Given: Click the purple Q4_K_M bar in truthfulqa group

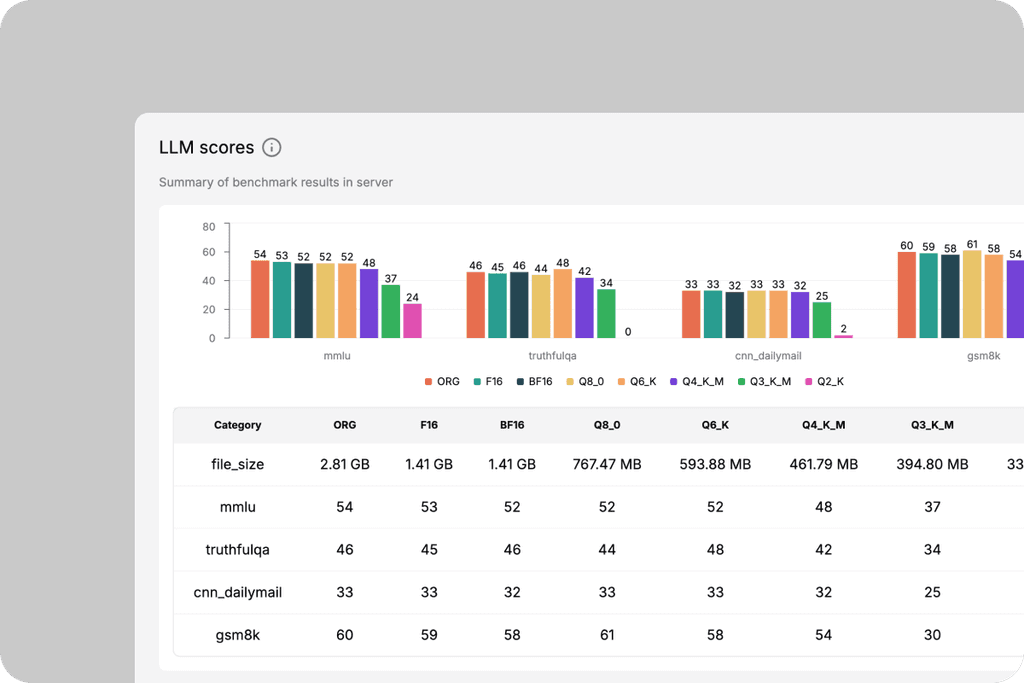Looking at the screenshot, I should pyautogui.click(x=584, y=308).
